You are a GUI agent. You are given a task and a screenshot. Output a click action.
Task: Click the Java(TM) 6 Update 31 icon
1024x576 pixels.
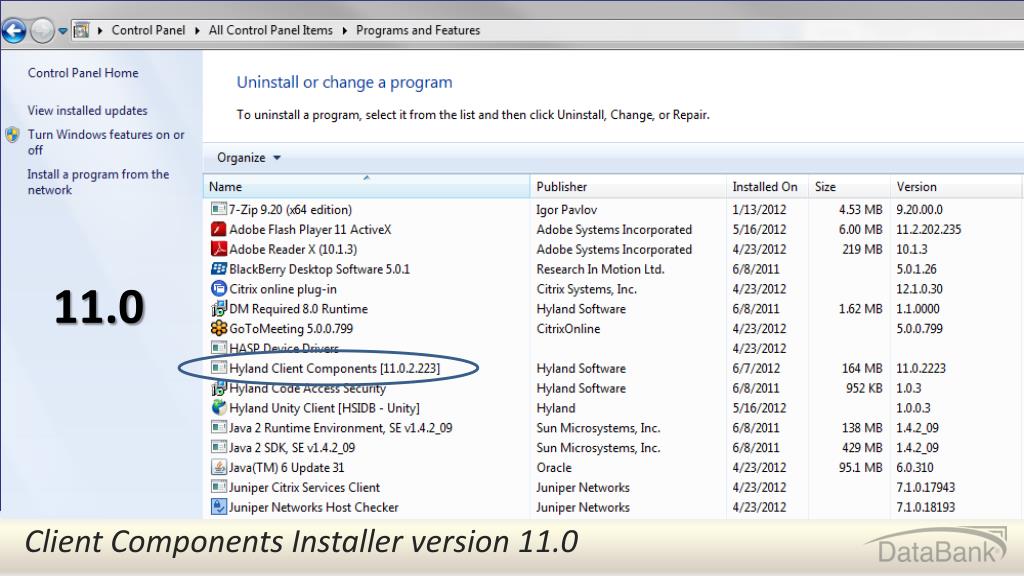[219, 467]
